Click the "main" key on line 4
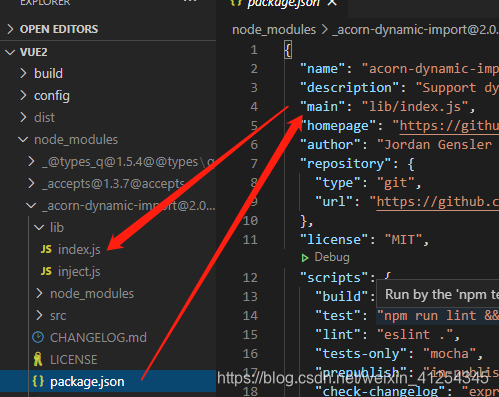Screen dimensions: 499x397 point(322,107)
